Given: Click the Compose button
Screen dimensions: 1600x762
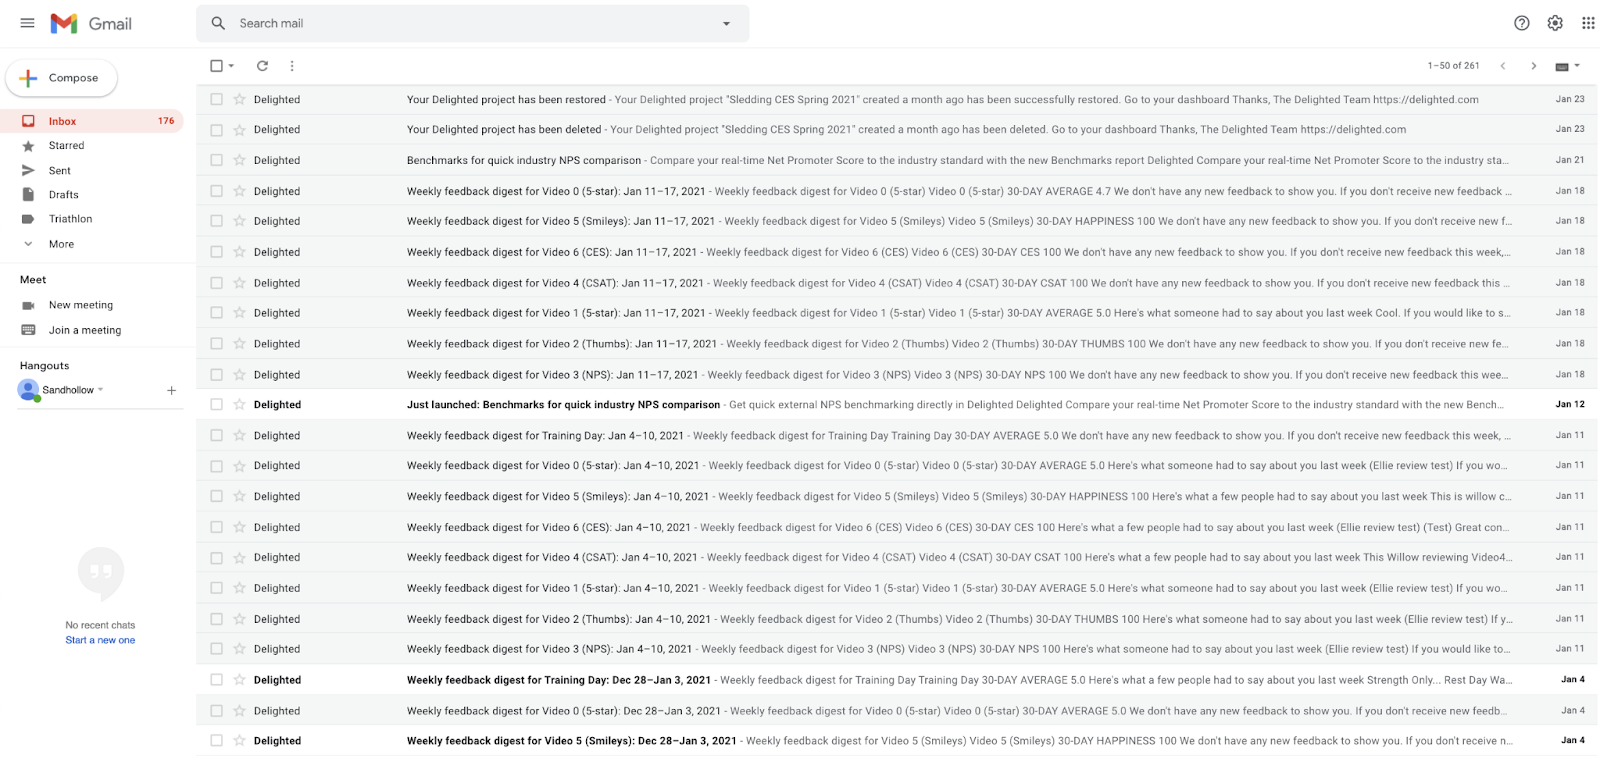Looking at the screenshot, I should [x=61, y=78].
